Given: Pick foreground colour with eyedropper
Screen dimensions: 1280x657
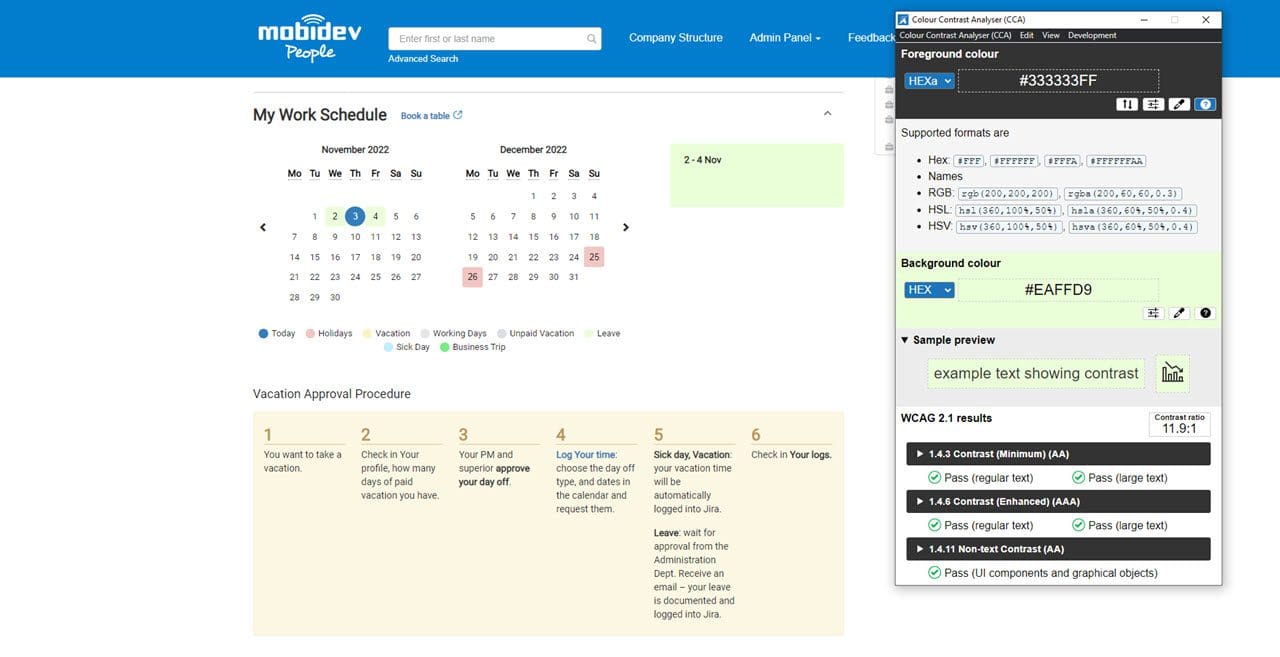Looking at the screenshot, I should pos(1179,104).
